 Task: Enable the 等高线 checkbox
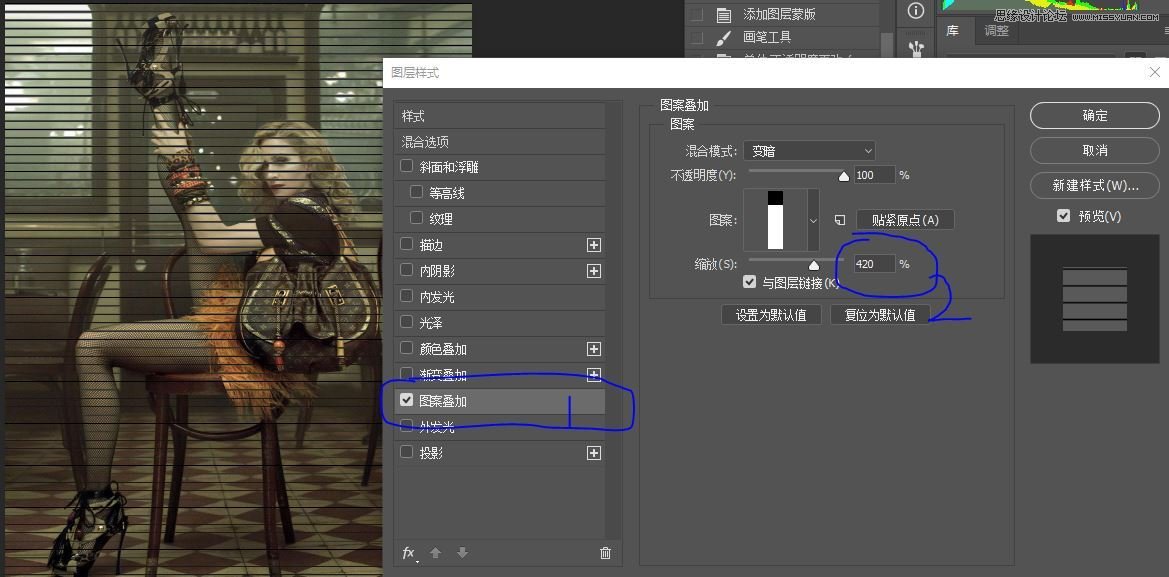(417, 192)
